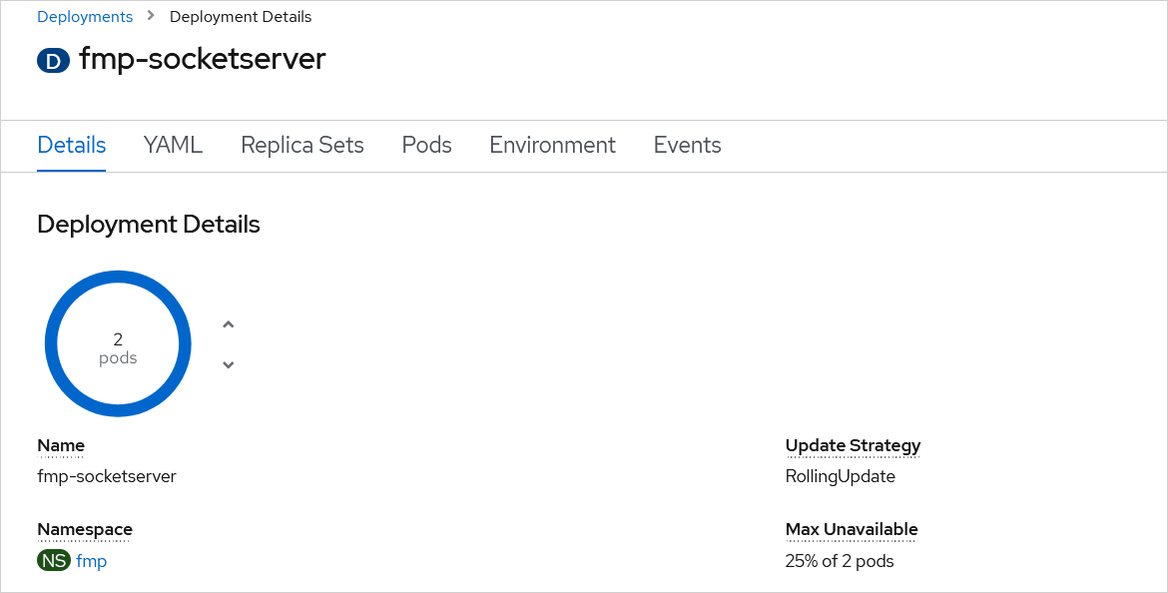Screen dimensions: 1168x593
Task: Click the Deployment Details breadcrumb text
Action: point(240,17)
